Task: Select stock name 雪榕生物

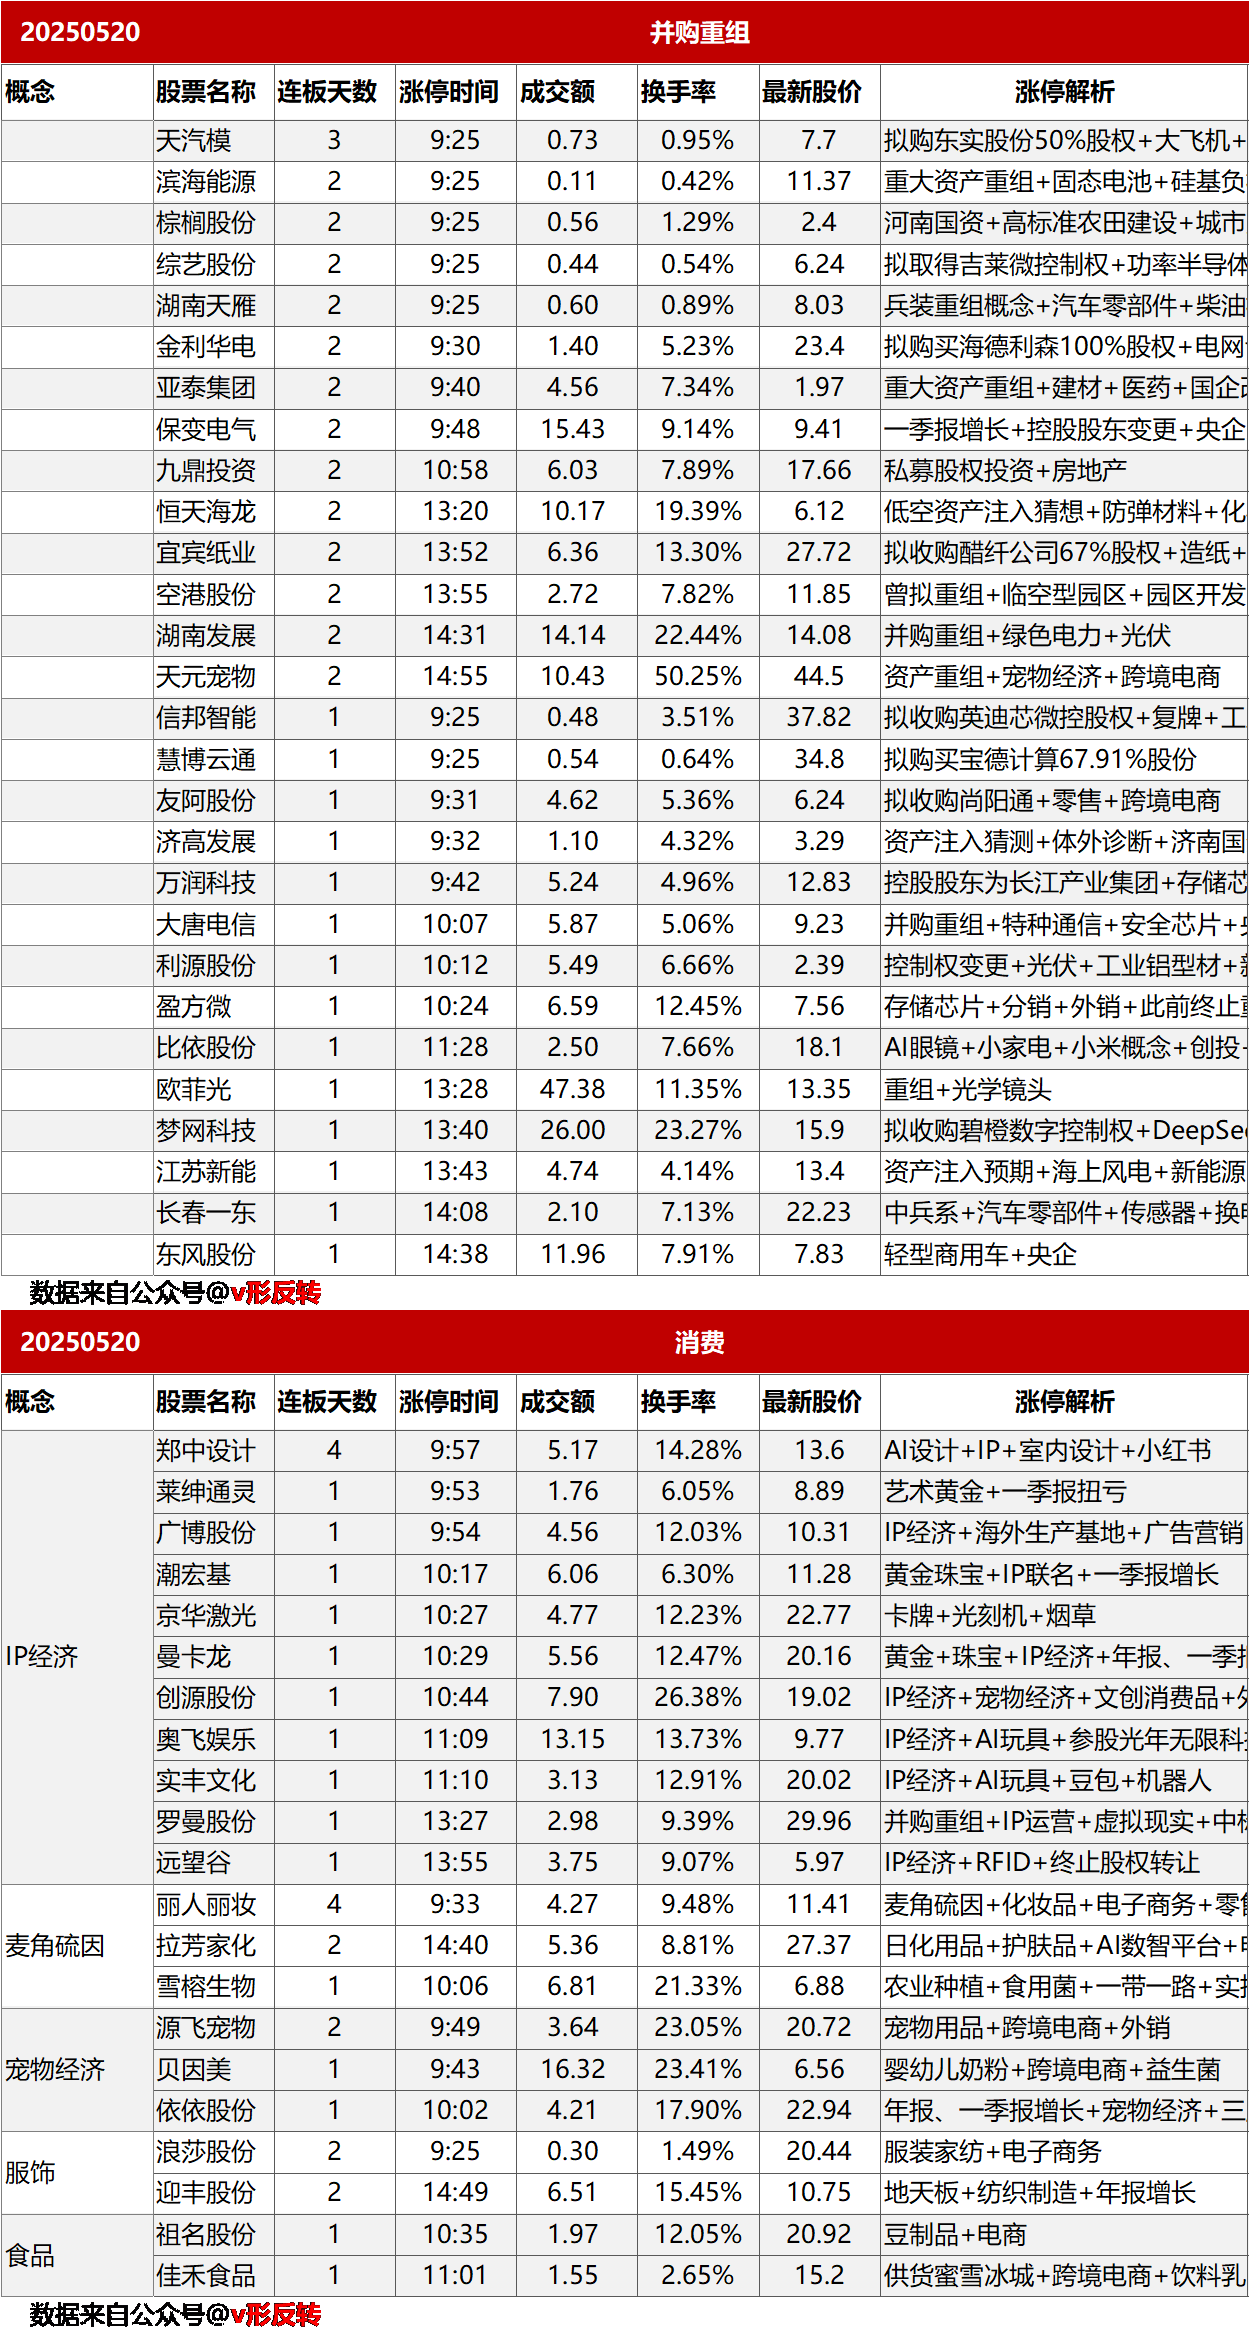Action: coord(206,1986)
